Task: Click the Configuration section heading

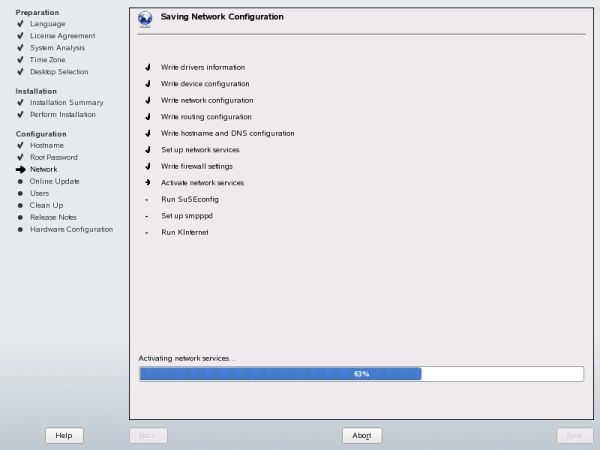Action: point(41,134)
